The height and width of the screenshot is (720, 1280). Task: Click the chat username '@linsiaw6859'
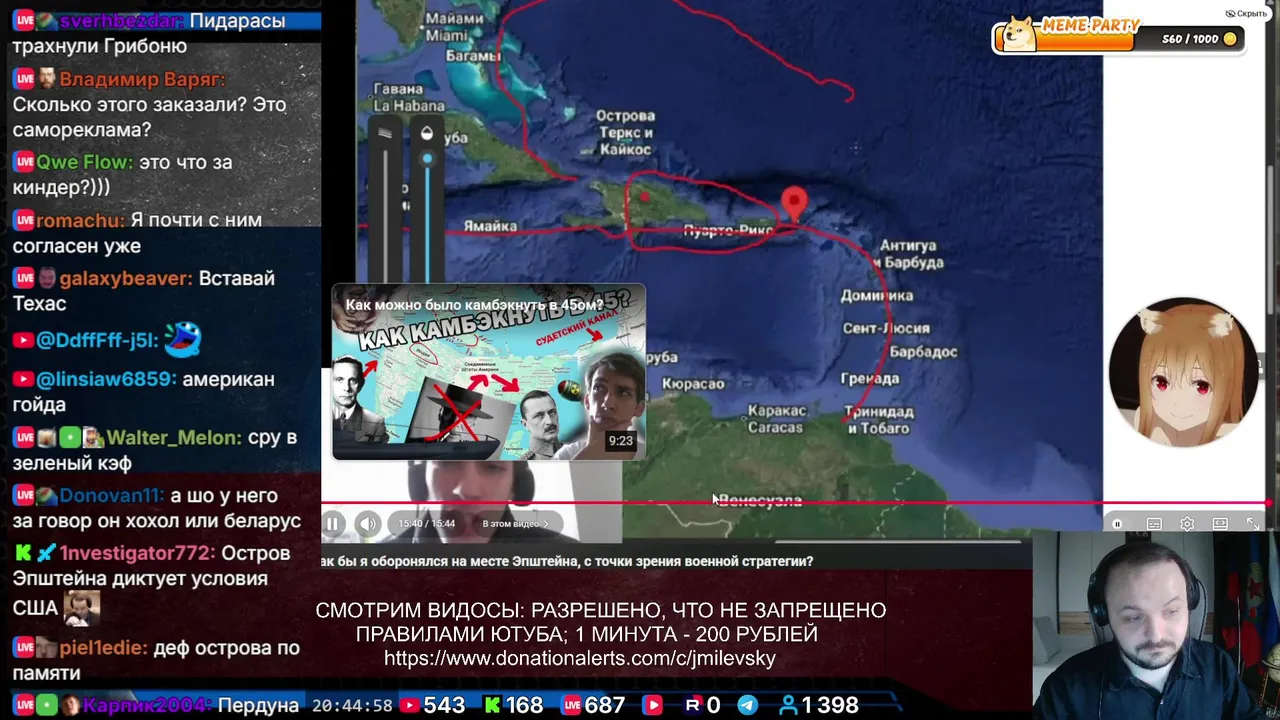(x=105, y=379)
